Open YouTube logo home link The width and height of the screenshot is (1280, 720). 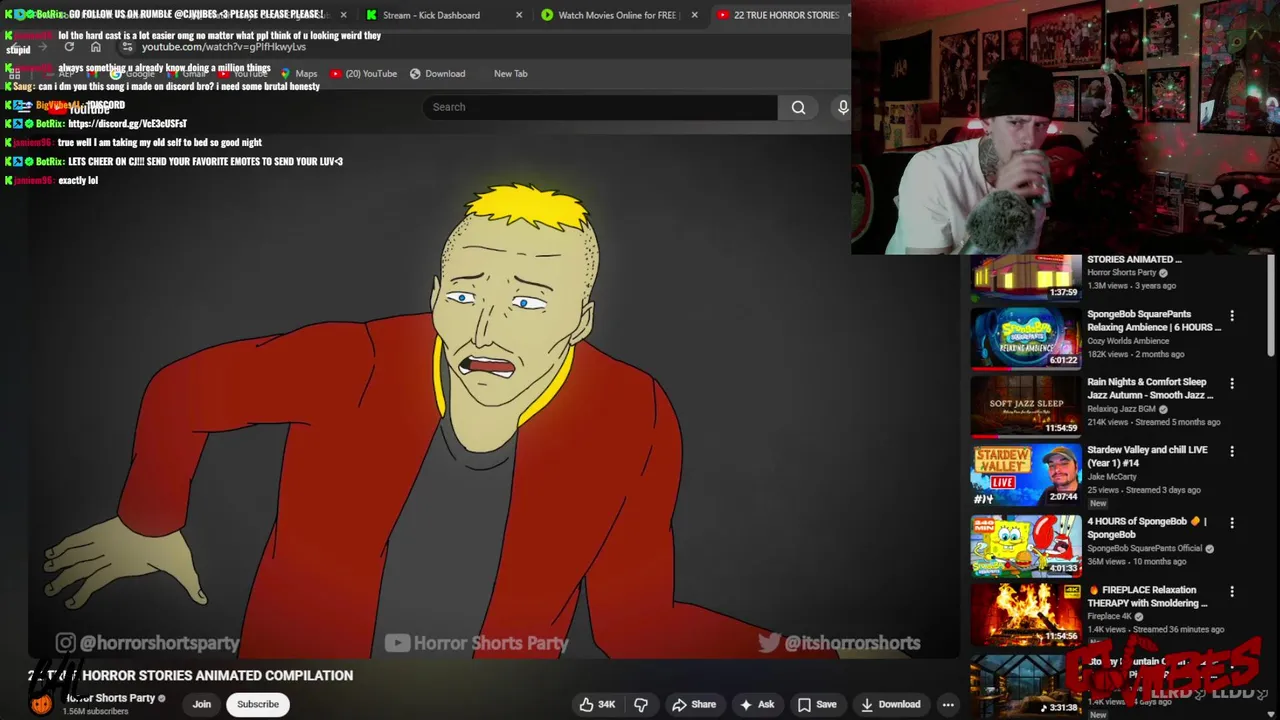point(78,107)
